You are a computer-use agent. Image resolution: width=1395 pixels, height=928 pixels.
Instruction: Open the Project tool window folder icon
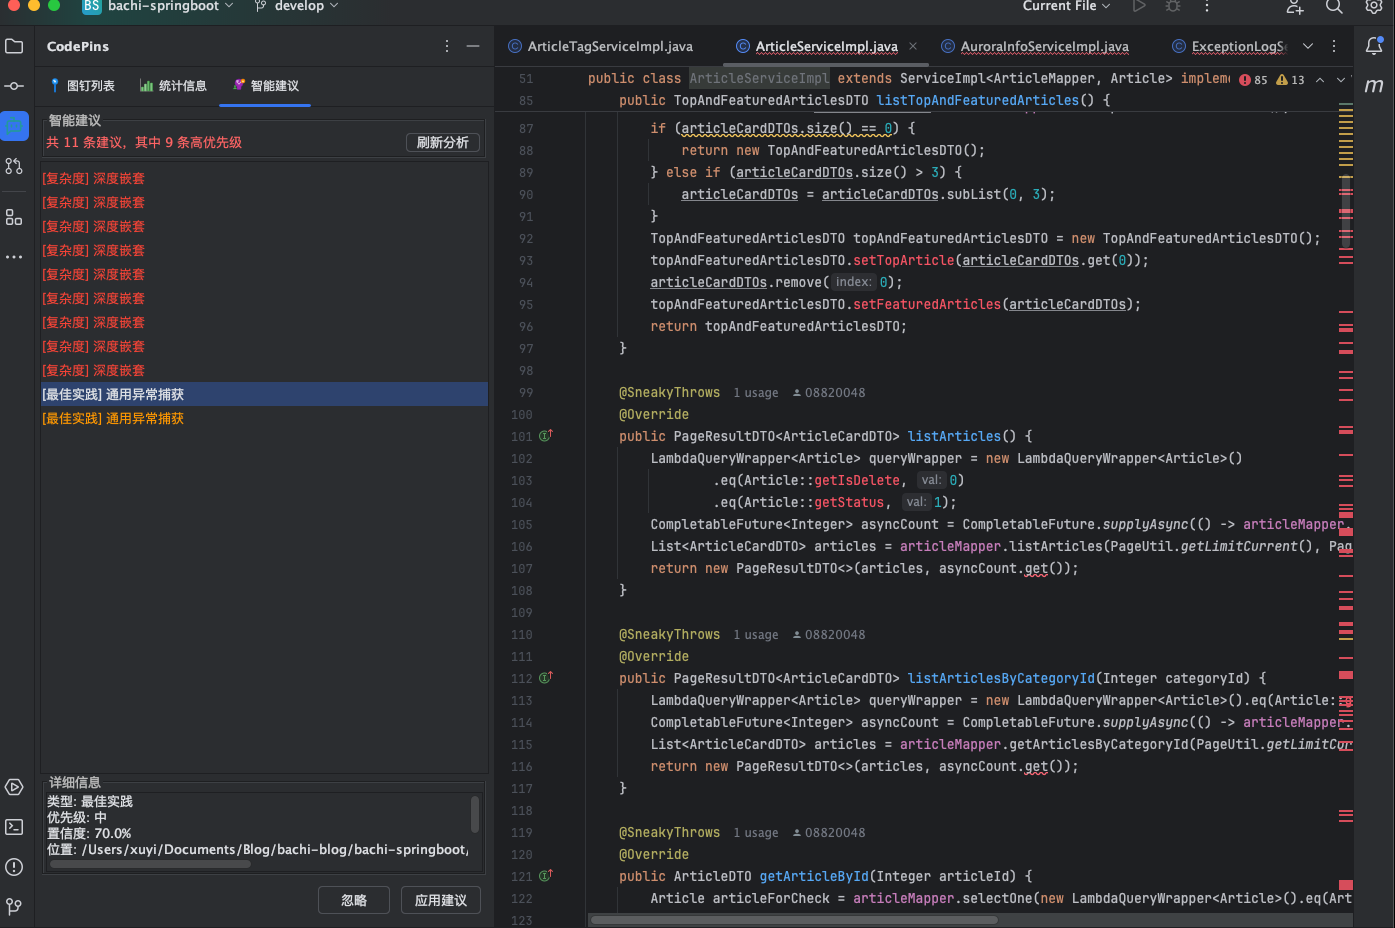click(14, 46)
